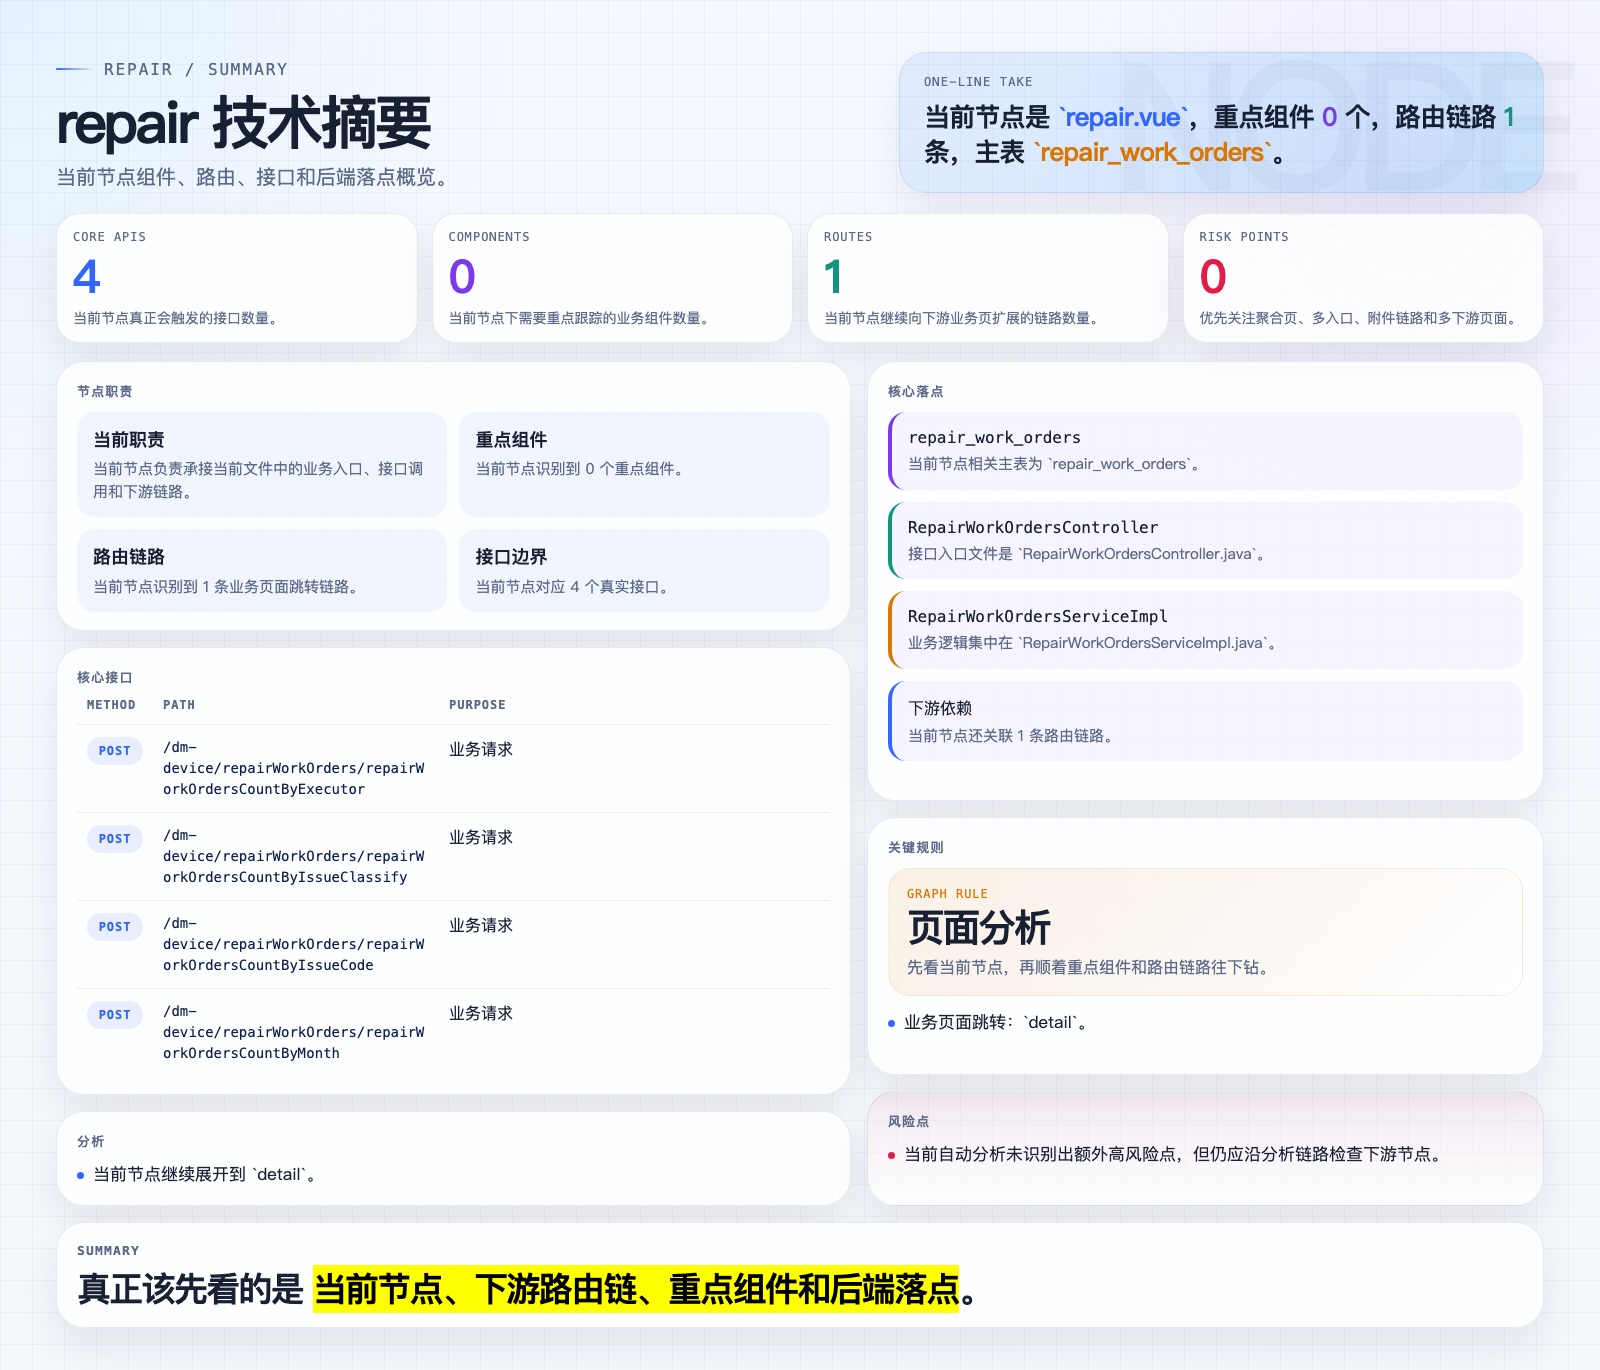1600x1370 pixels.
Task: Open the RISK POINTS stat card
Action: click(x=1363, y=278)
